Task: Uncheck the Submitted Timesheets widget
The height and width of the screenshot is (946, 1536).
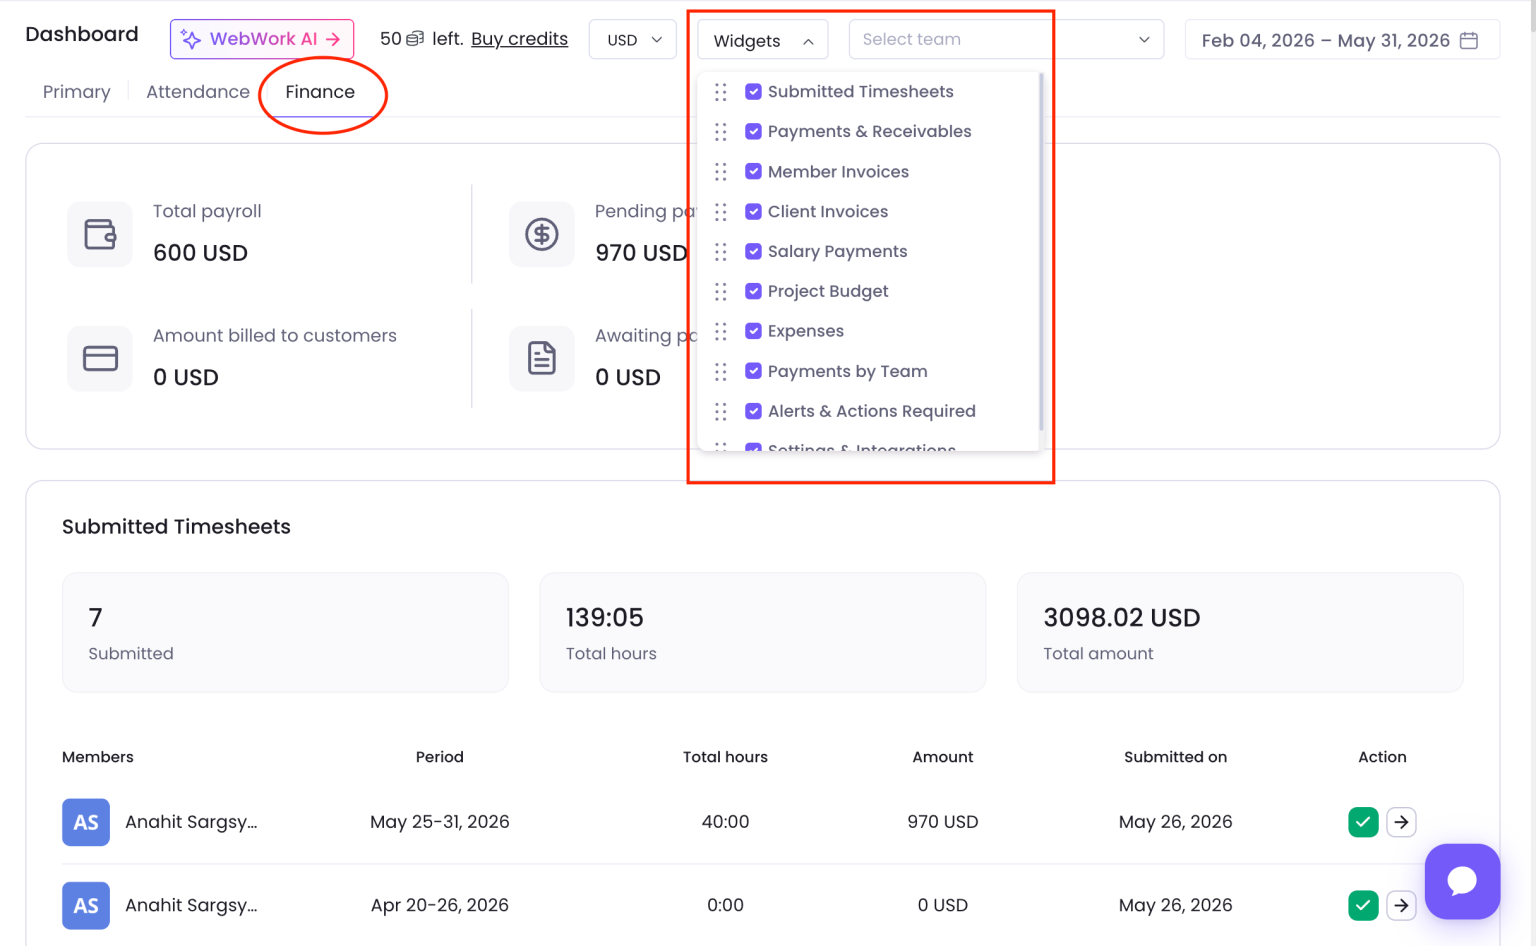Action: 754,92
